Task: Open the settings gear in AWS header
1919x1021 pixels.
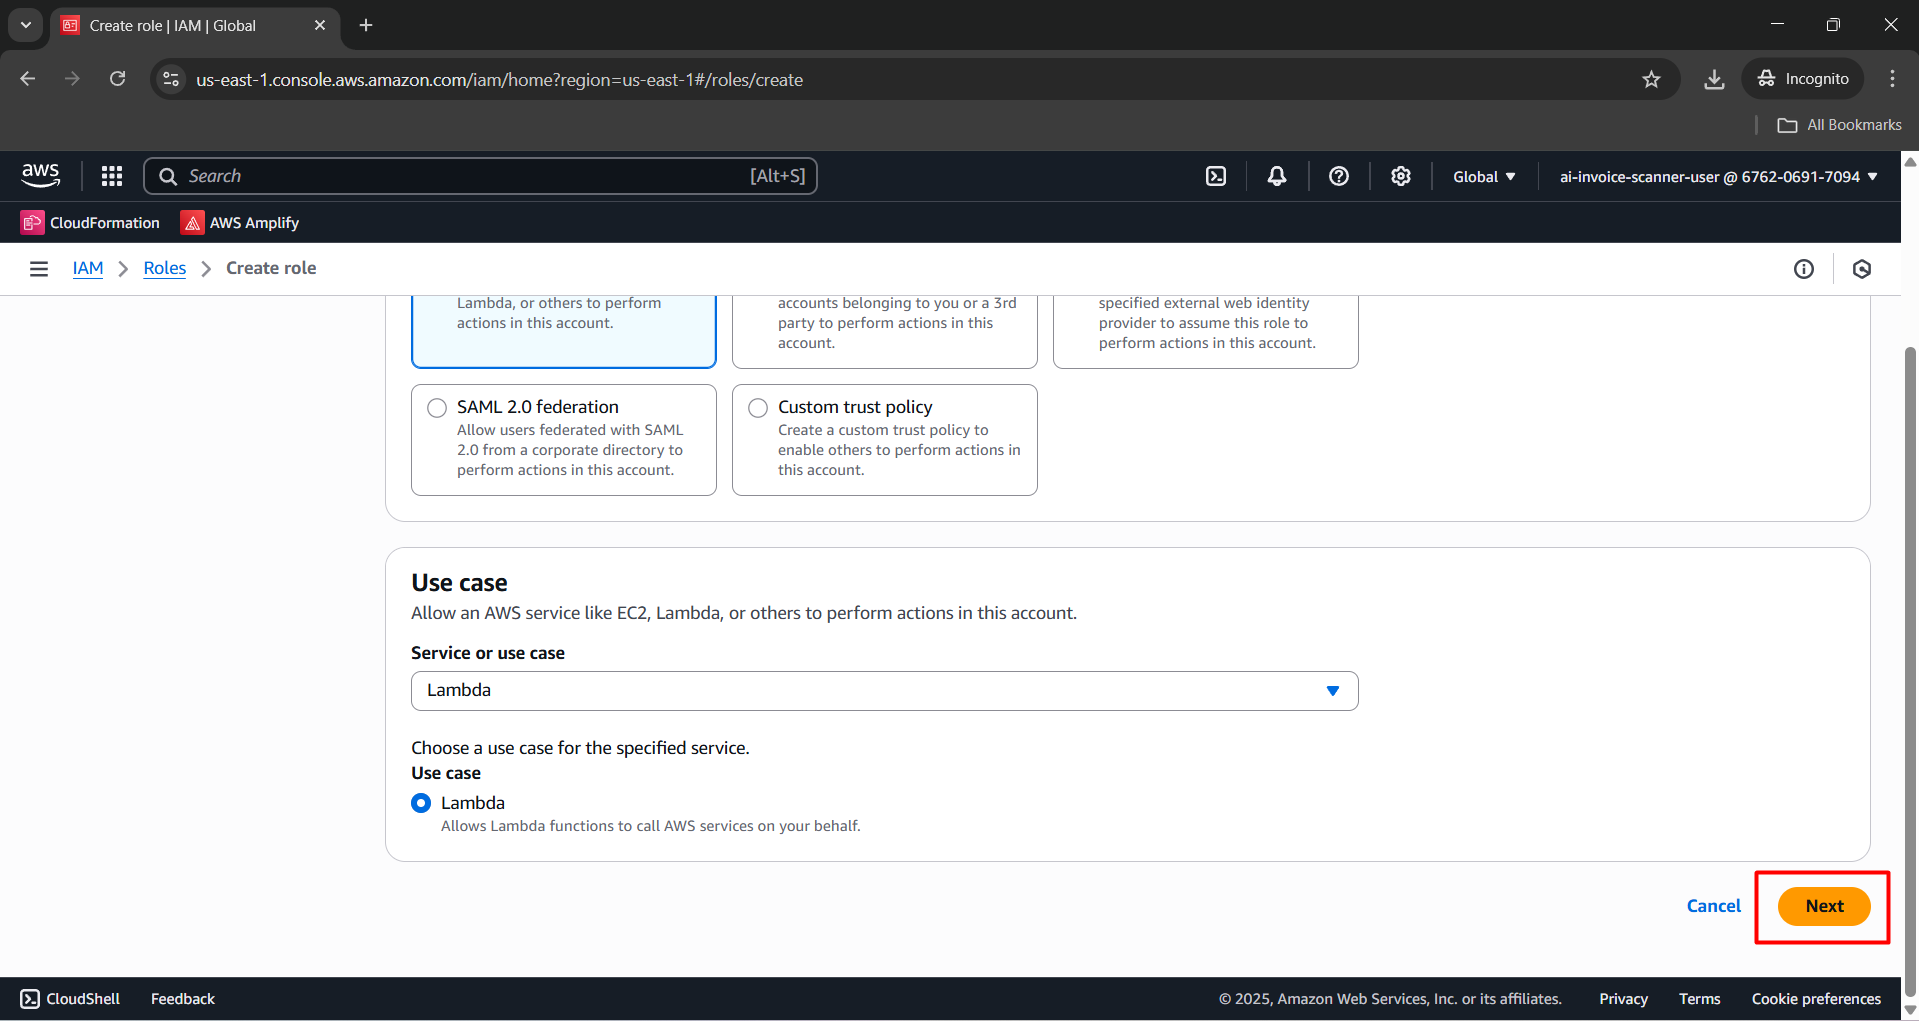Action: point(1400,176)
